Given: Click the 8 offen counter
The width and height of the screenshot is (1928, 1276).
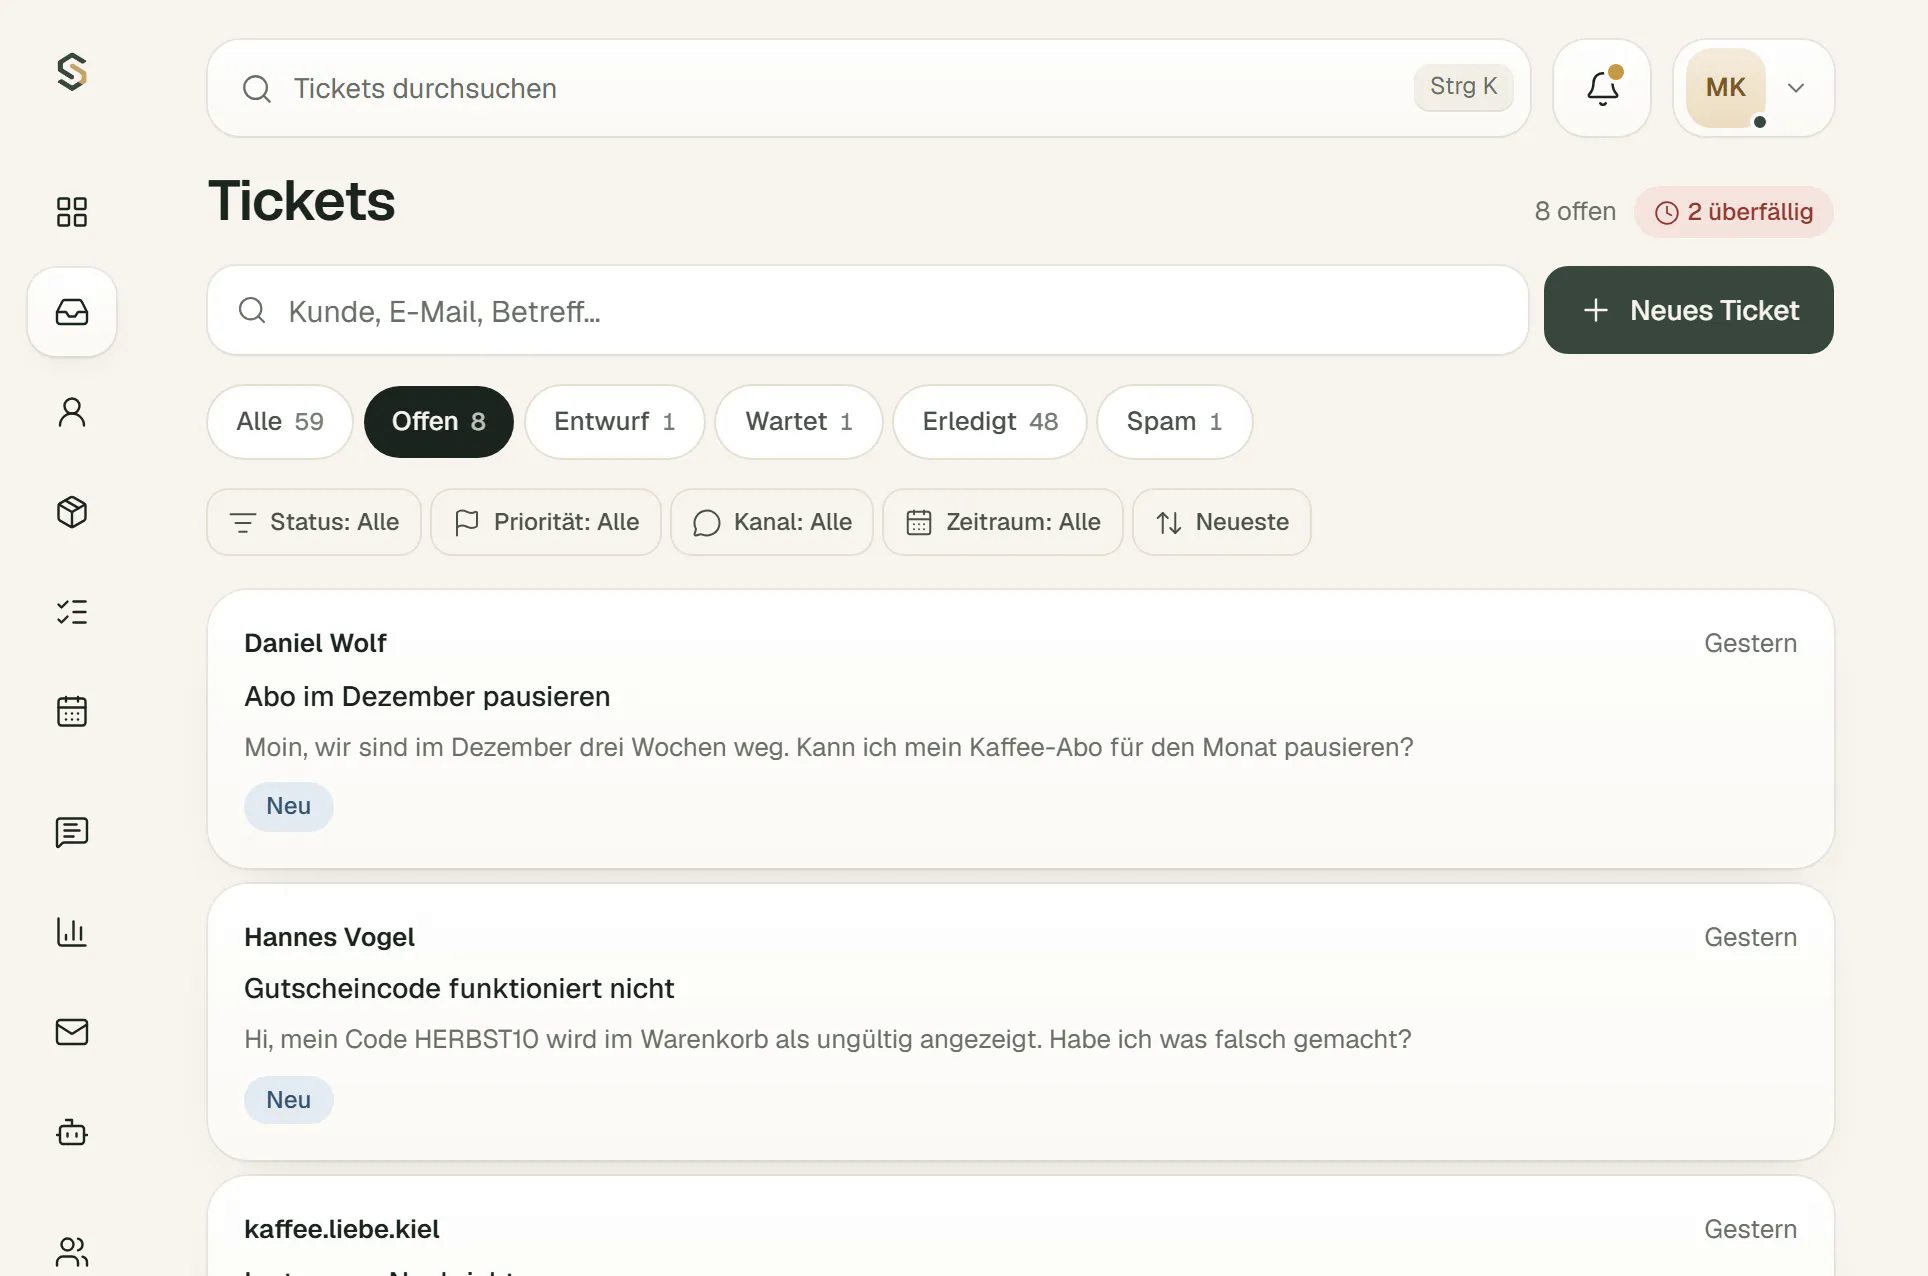Looking at the screenshot, I should [1575, 212].
